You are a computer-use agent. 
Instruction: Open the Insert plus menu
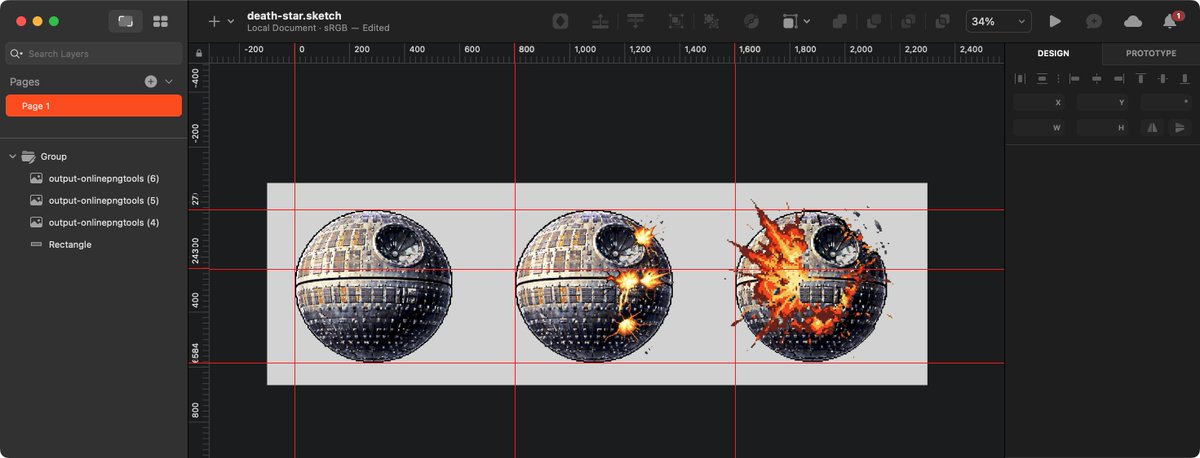pos(214,21)
